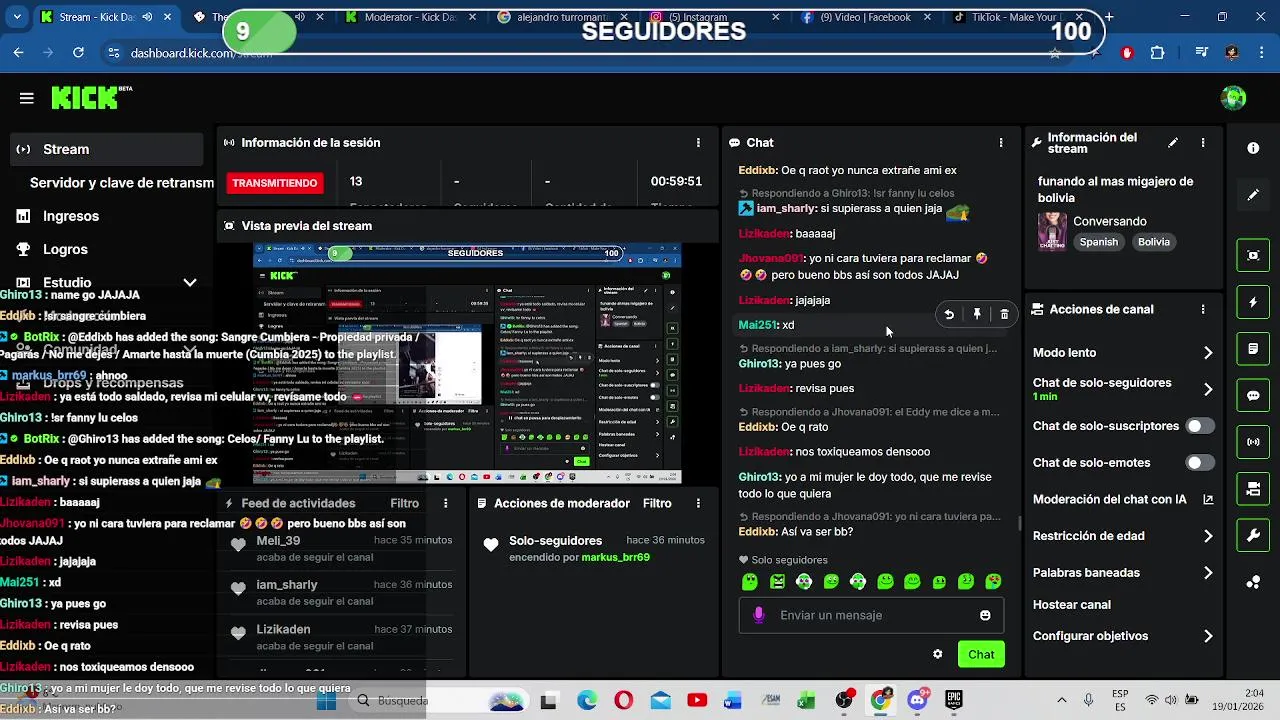This screenshot has width=1280, height=720.
Task: Send message with green Chat button
Action: click(x=981, y=654)
